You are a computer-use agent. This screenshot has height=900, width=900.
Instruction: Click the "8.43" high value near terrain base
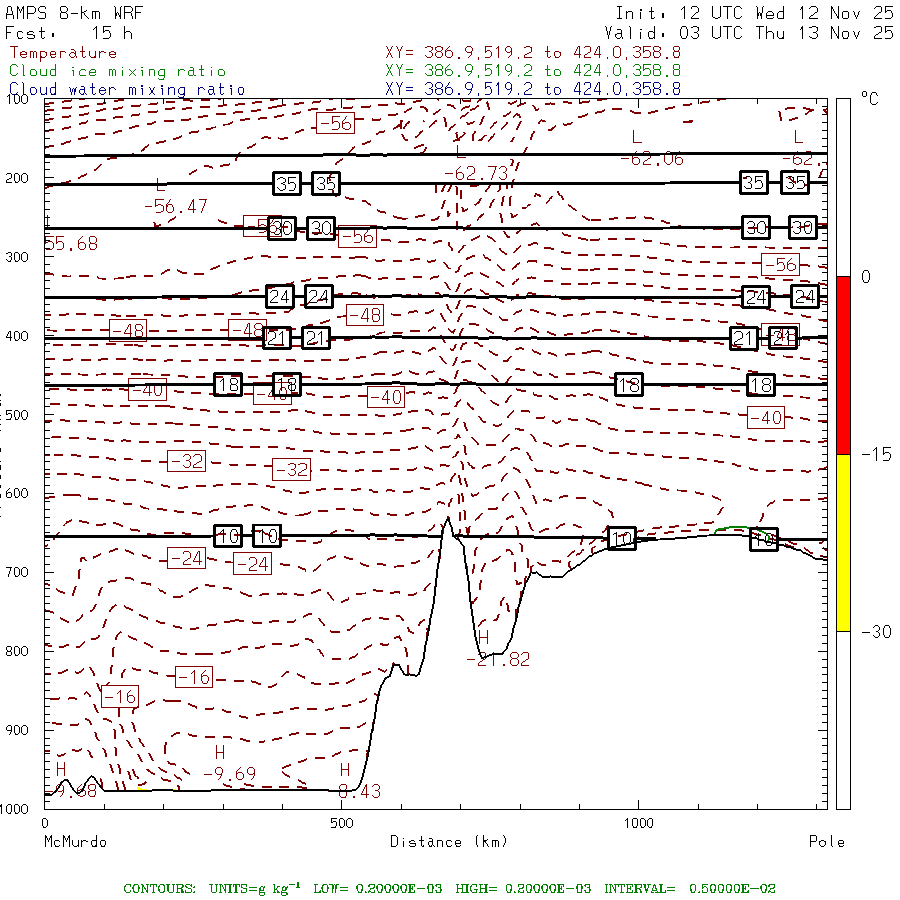[x=360, y=792]
